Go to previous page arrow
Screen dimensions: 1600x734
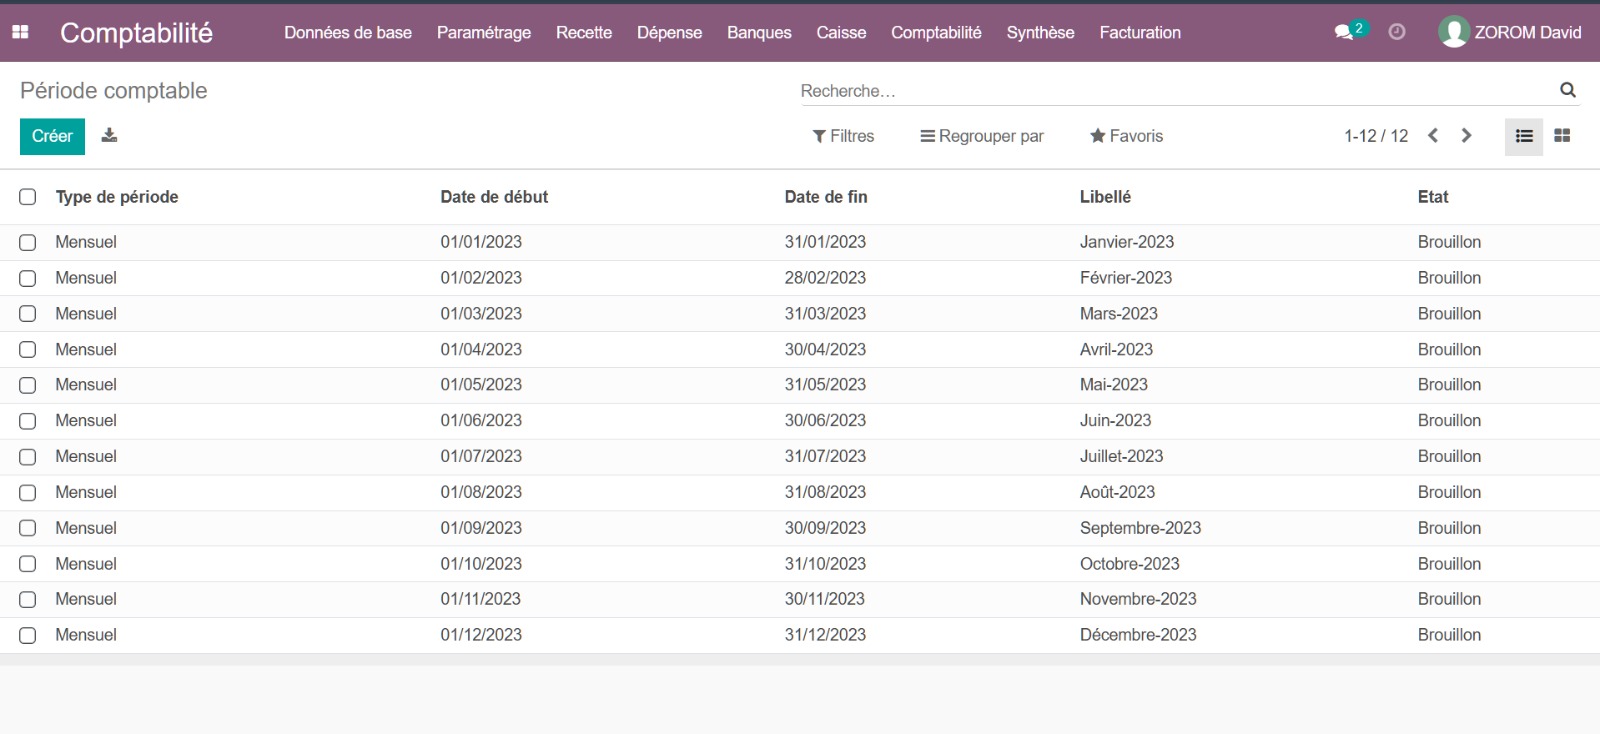(x=1433, y=136)
